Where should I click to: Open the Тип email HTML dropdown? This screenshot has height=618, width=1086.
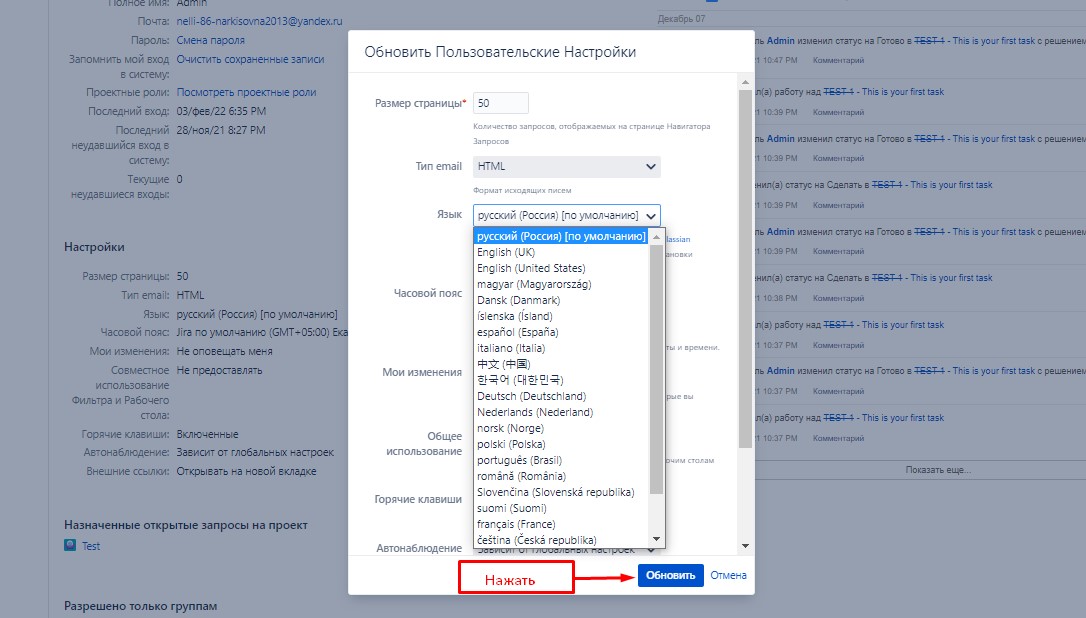pos(567,166)
